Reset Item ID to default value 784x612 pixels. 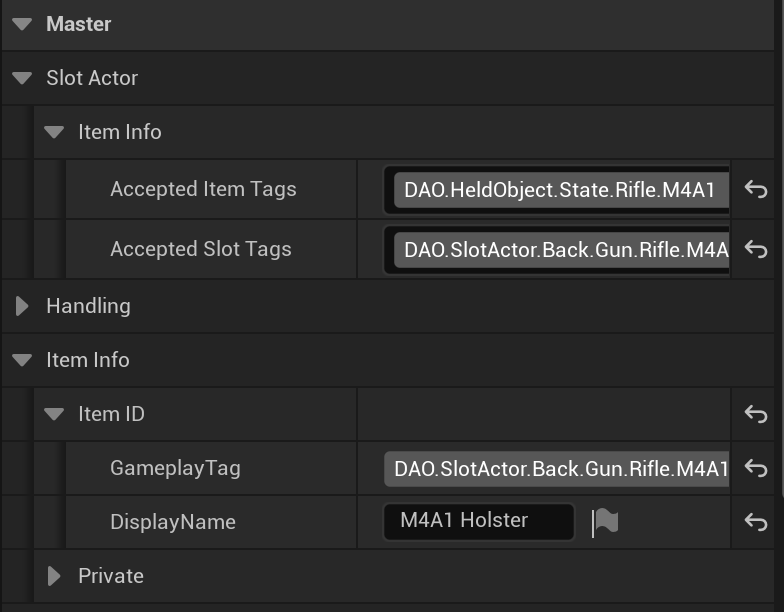point(756,414)
